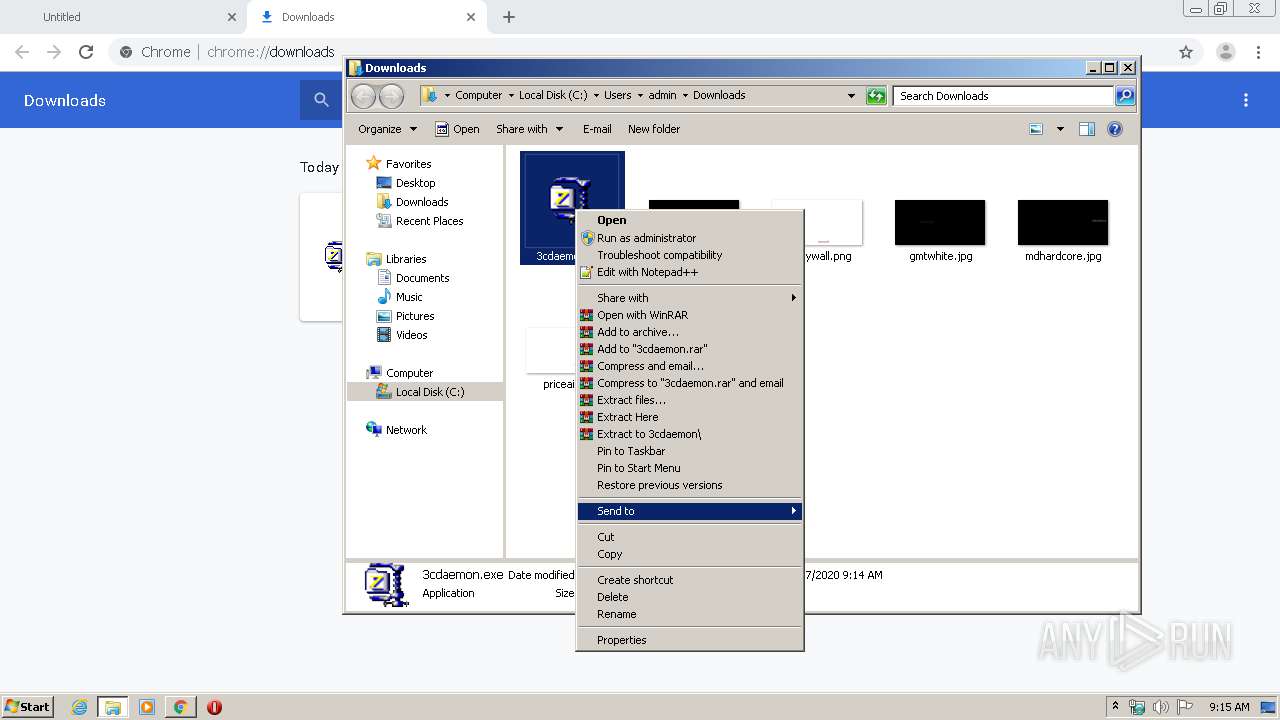The height and width of the screenshot is (720, 1280).
Task: Click the Notepad++ icon in context menu
Action: 587,272
